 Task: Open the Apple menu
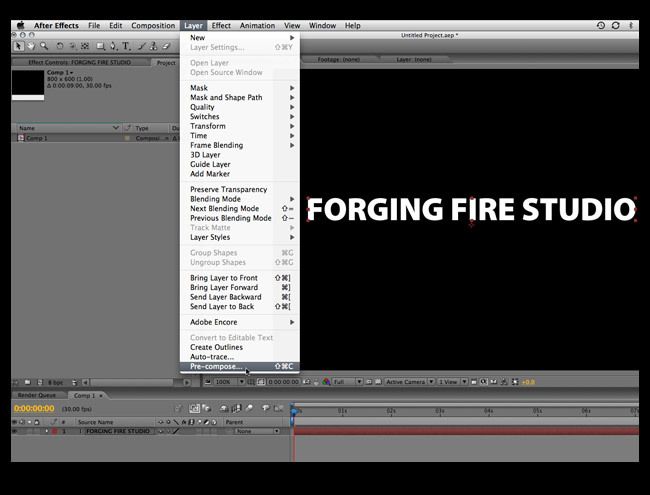tap(21, 25)
